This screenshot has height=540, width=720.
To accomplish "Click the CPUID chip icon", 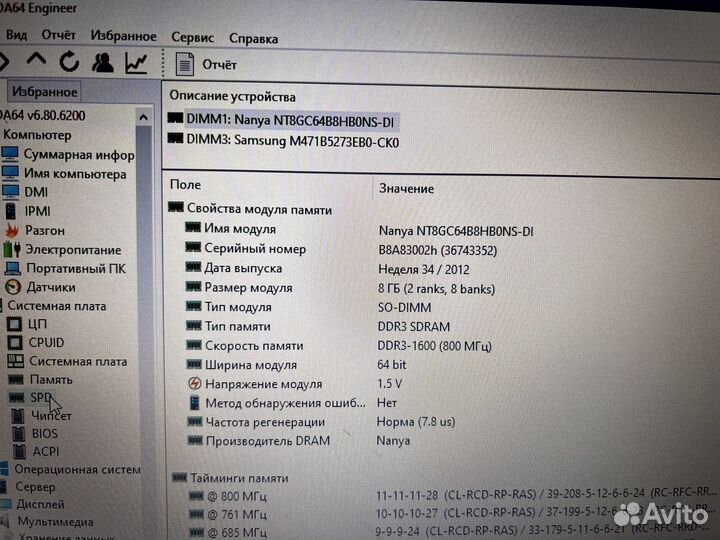I will [x=15, y=343].
